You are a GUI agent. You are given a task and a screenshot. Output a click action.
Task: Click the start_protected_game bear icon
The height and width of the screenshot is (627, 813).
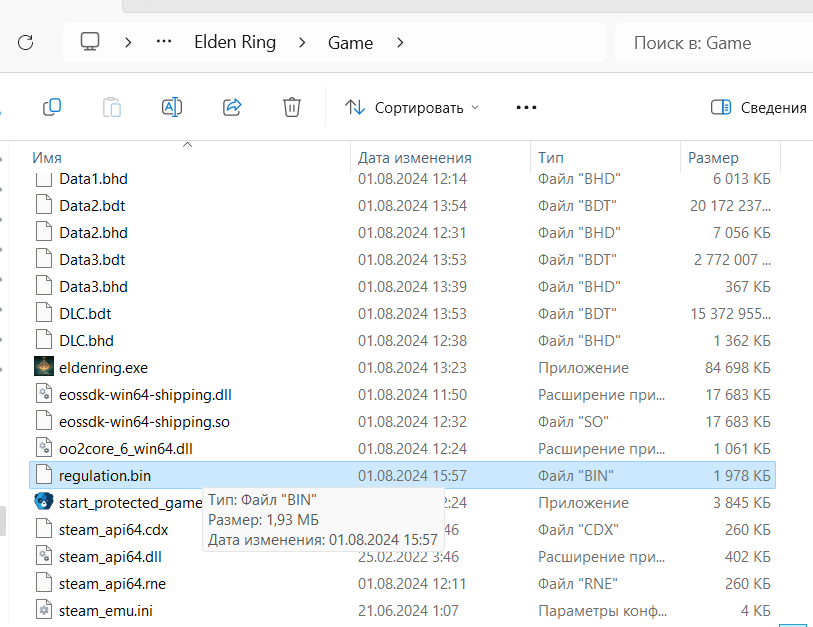44,501
